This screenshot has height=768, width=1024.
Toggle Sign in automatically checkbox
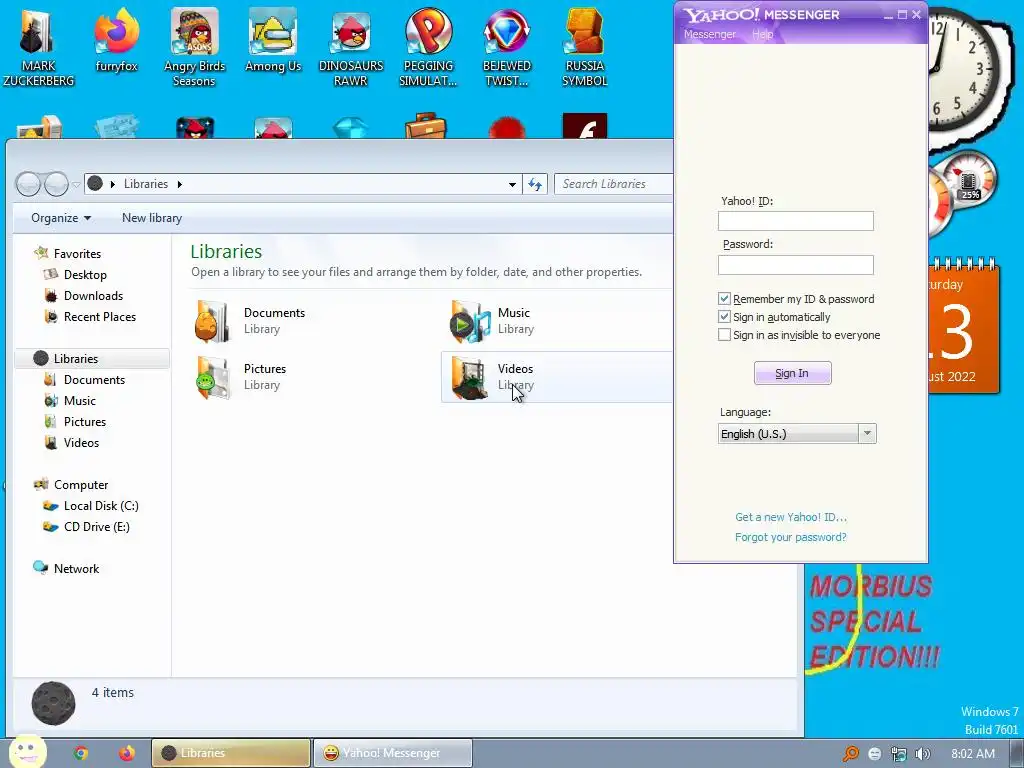point(724,317)
